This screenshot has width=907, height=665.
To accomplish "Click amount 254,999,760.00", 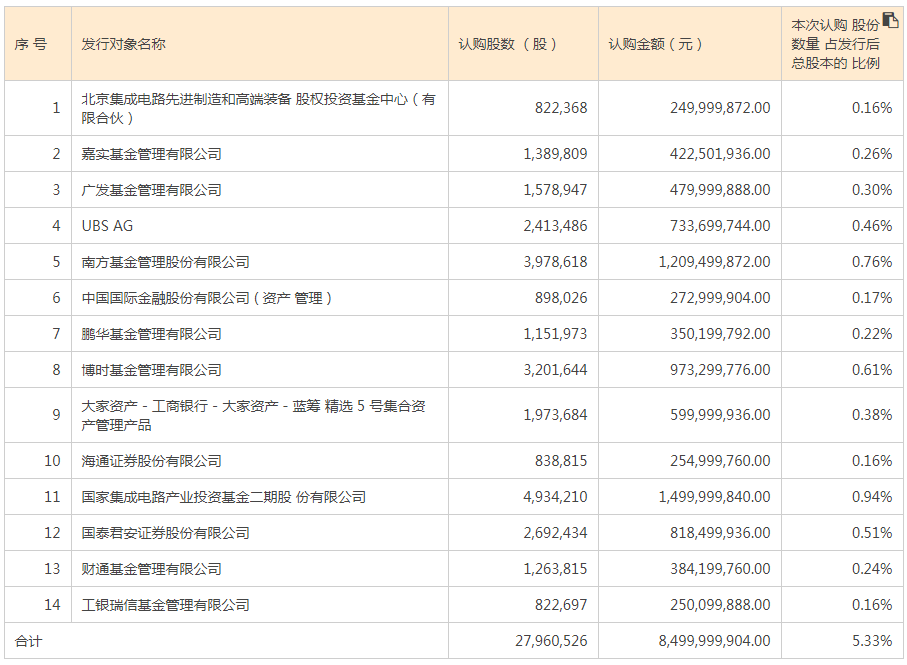I will point(720,461).
